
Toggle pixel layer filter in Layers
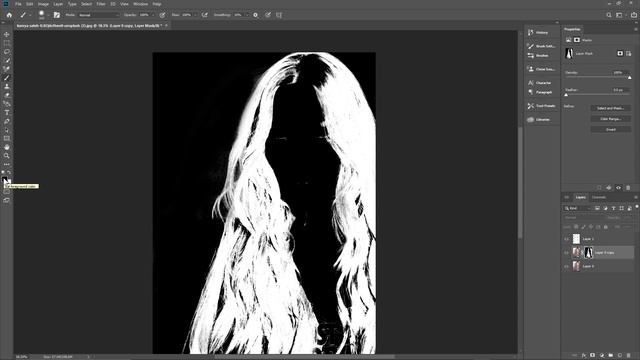[597, 208]
